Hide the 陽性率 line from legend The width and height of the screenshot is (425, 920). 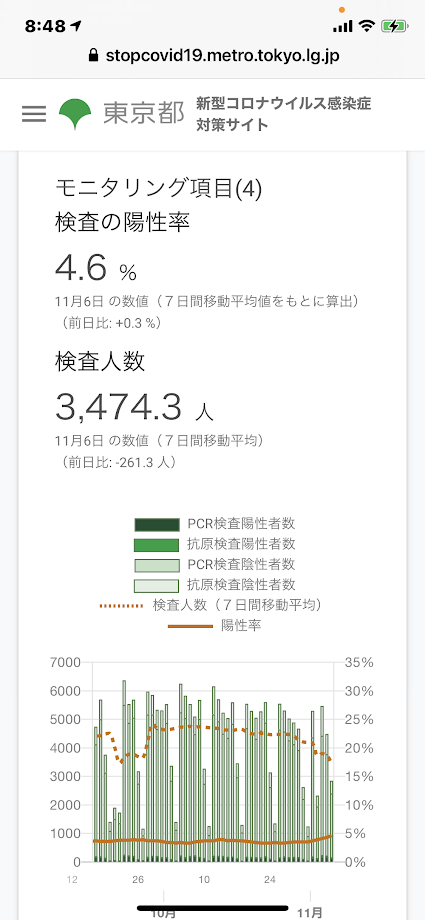coord(215,626)
